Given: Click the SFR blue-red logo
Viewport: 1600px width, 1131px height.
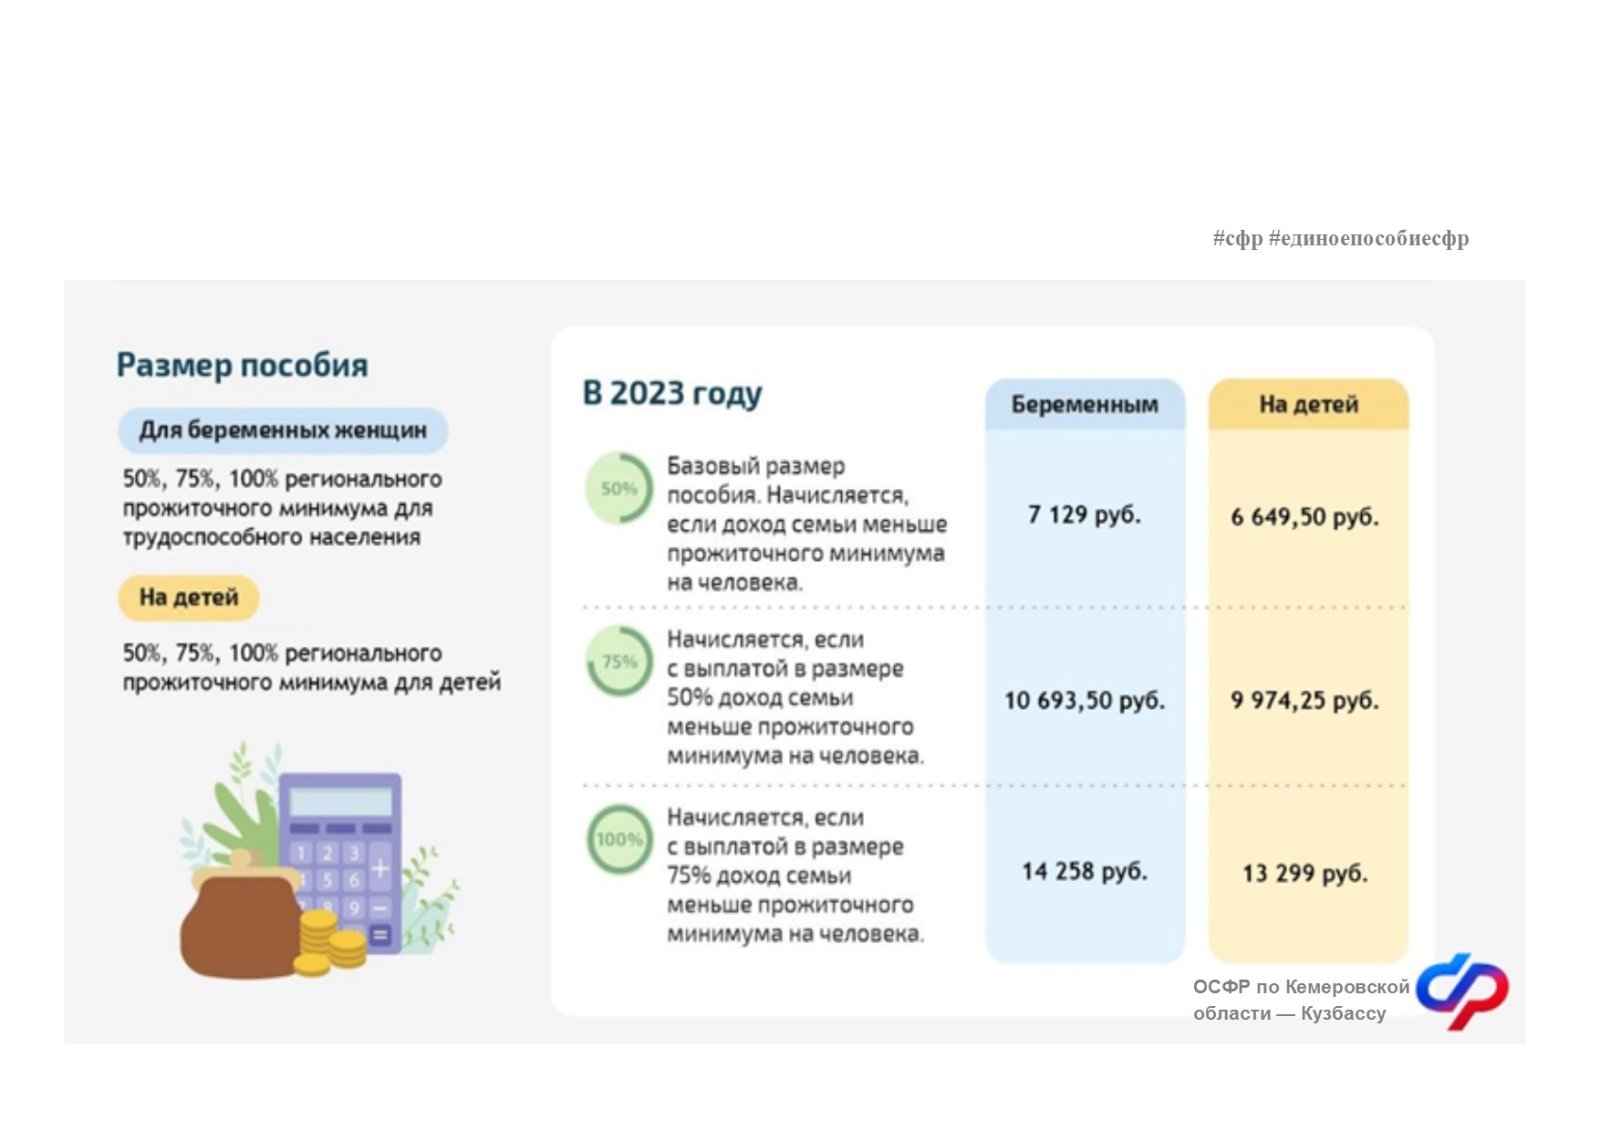Looking at the screenshot, I should [x=1463, y=991].
